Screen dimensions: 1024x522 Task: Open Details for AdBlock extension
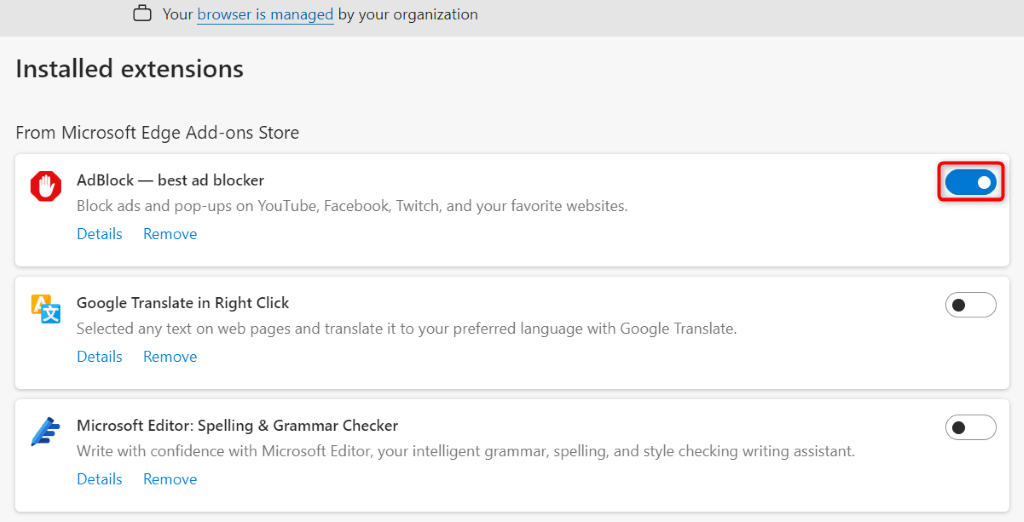pyautogui.click(x=99, y=234)
